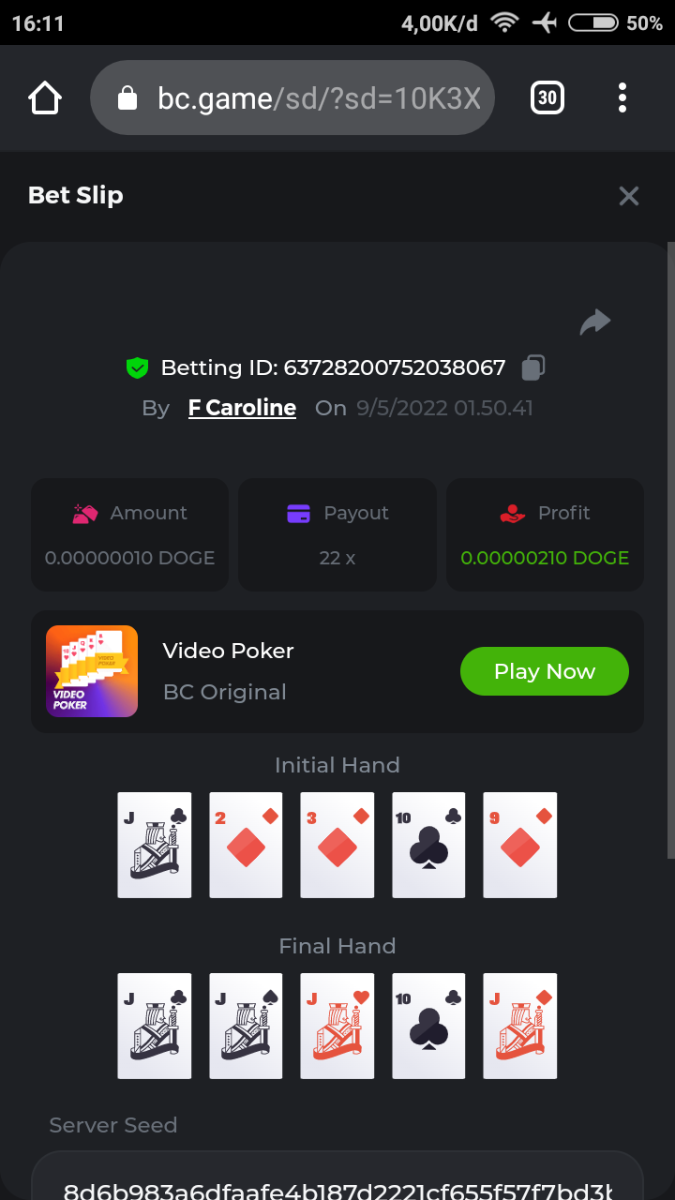The width and height of the screenshot is (675, 1200).
Task: Open the tab switcher showing 30 tabs
Action: [x=547, y=98]
